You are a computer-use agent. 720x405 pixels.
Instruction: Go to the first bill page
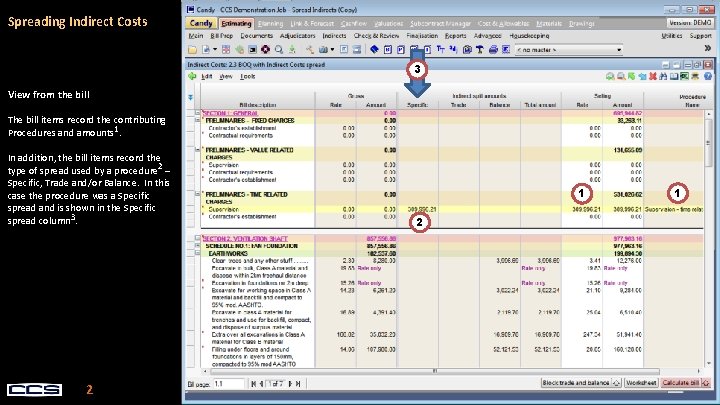pyautogui.click(x=253, y=384)
